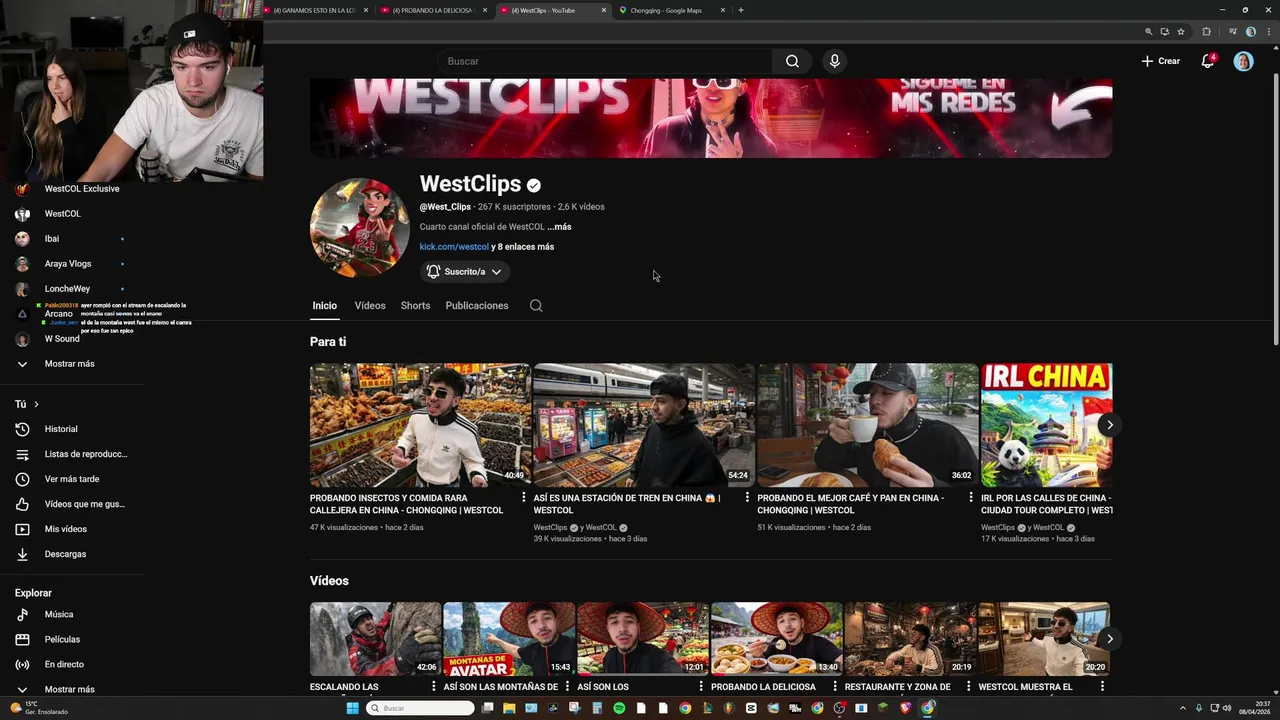This screenshot has width=1280, height=720.
Task: Switch to the Vídeos channel tab
Action: (370, 306)
